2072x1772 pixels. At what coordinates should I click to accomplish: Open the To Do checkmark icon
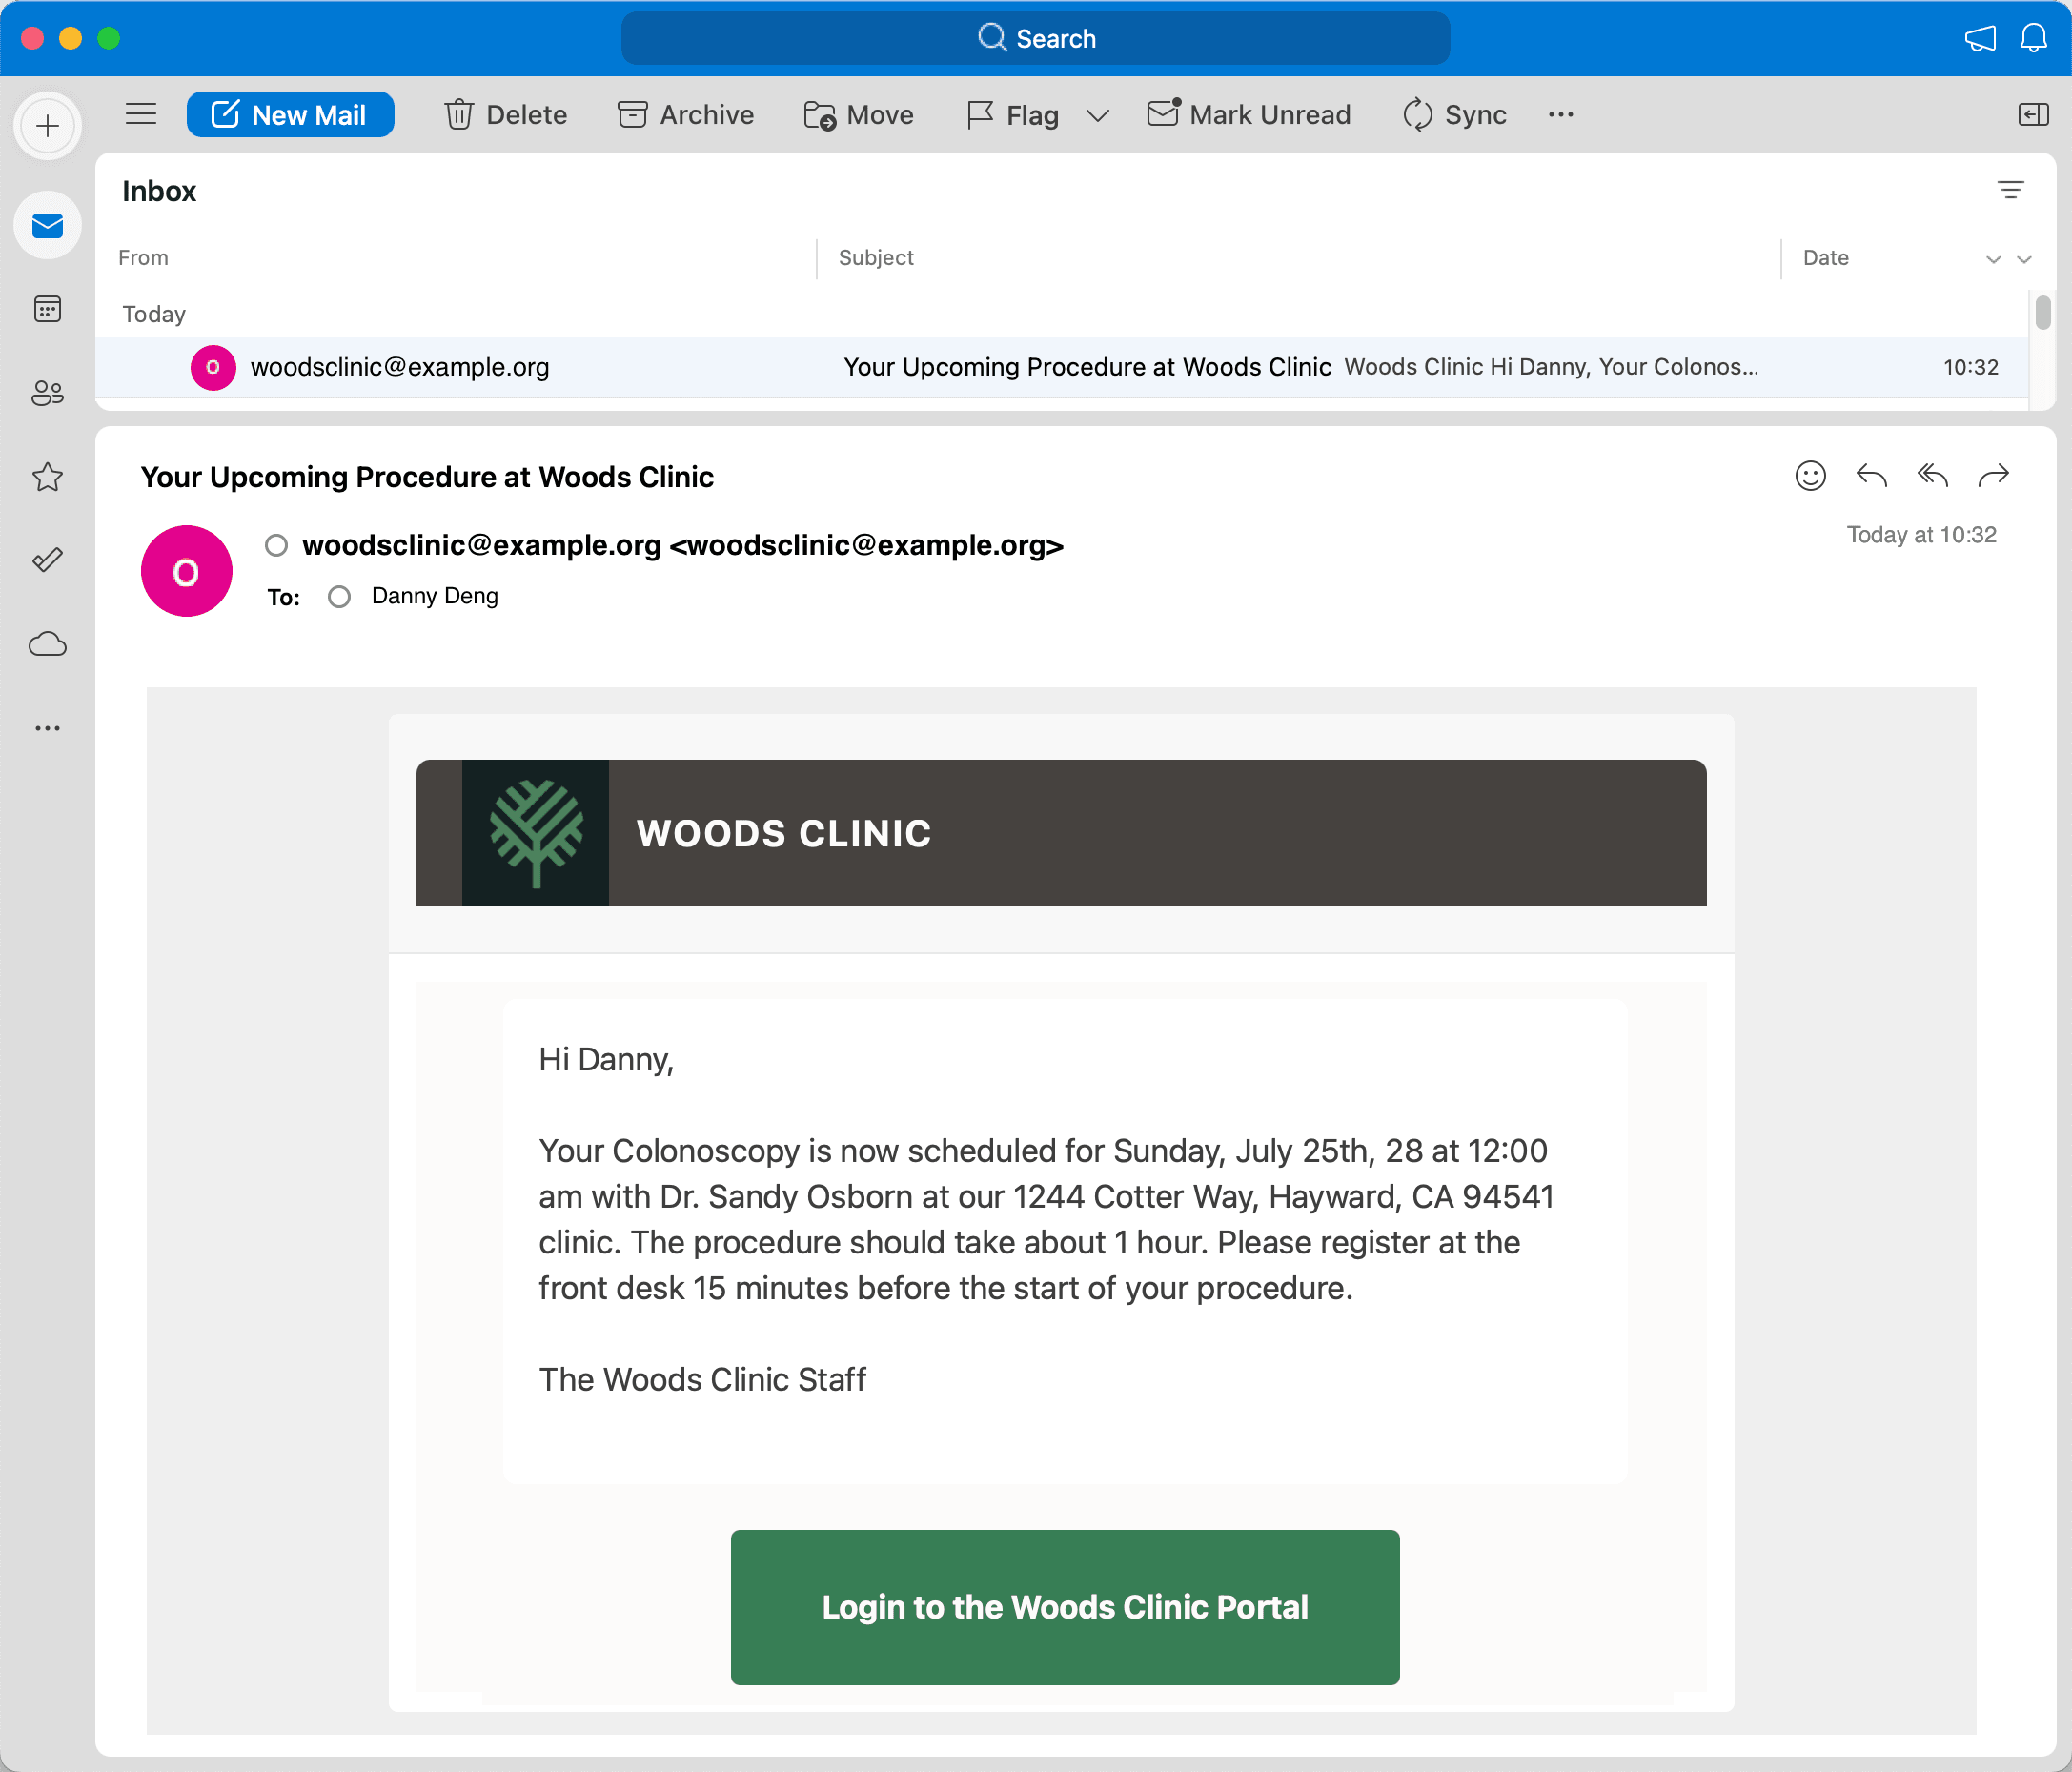47,560
